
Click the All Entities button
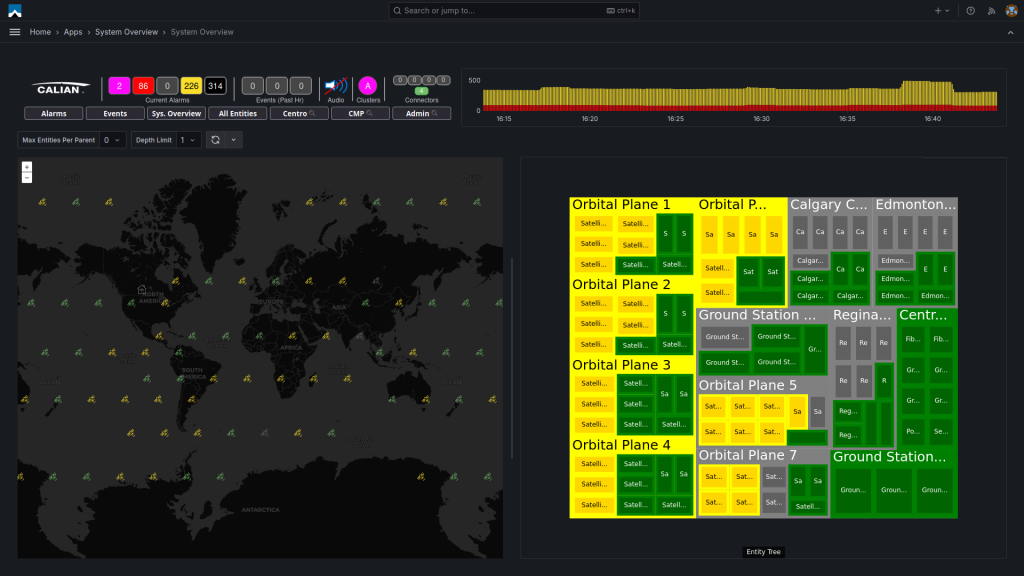click(x=237, y=112)
